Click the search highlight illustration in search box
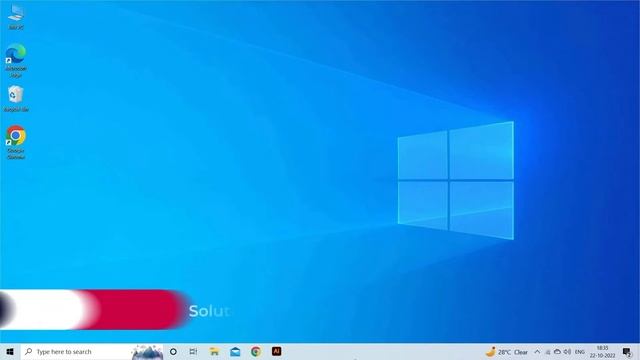Viewport: 640px width, 360px height. click(x=147, y=352)
